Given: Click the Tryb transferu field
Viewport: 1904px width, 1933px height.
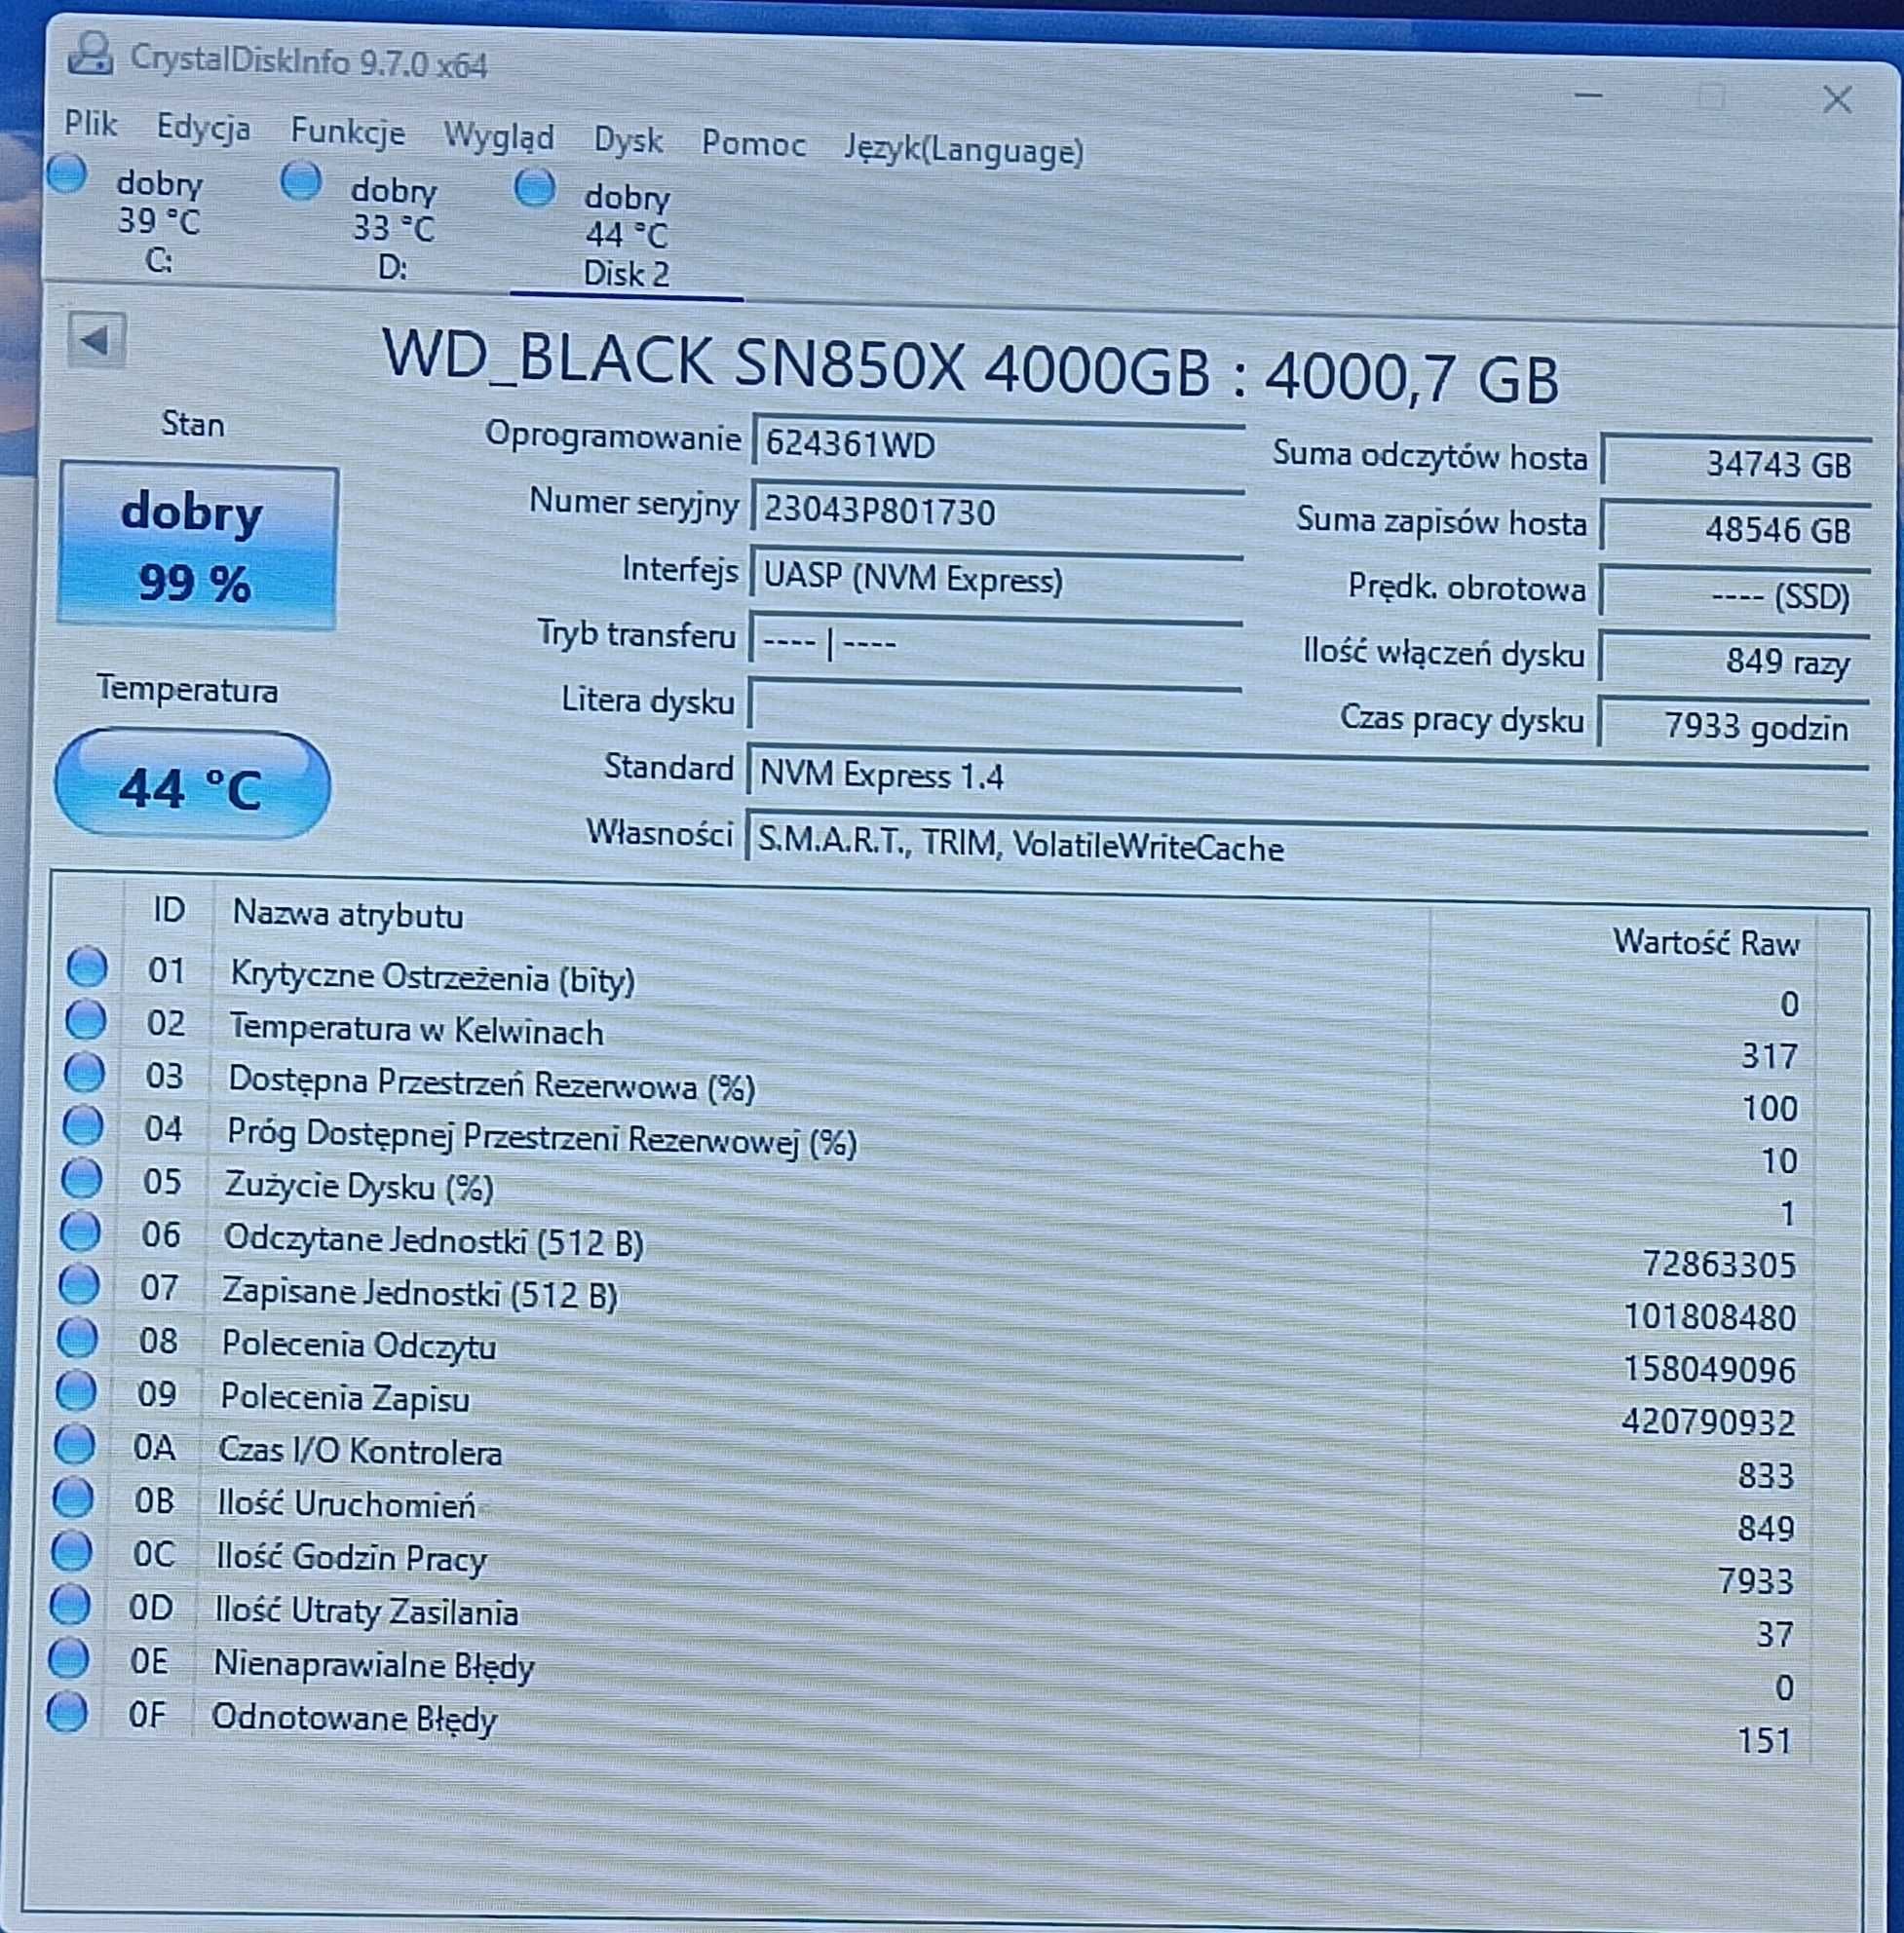Looking at the screenshot, I should (994, 643).
